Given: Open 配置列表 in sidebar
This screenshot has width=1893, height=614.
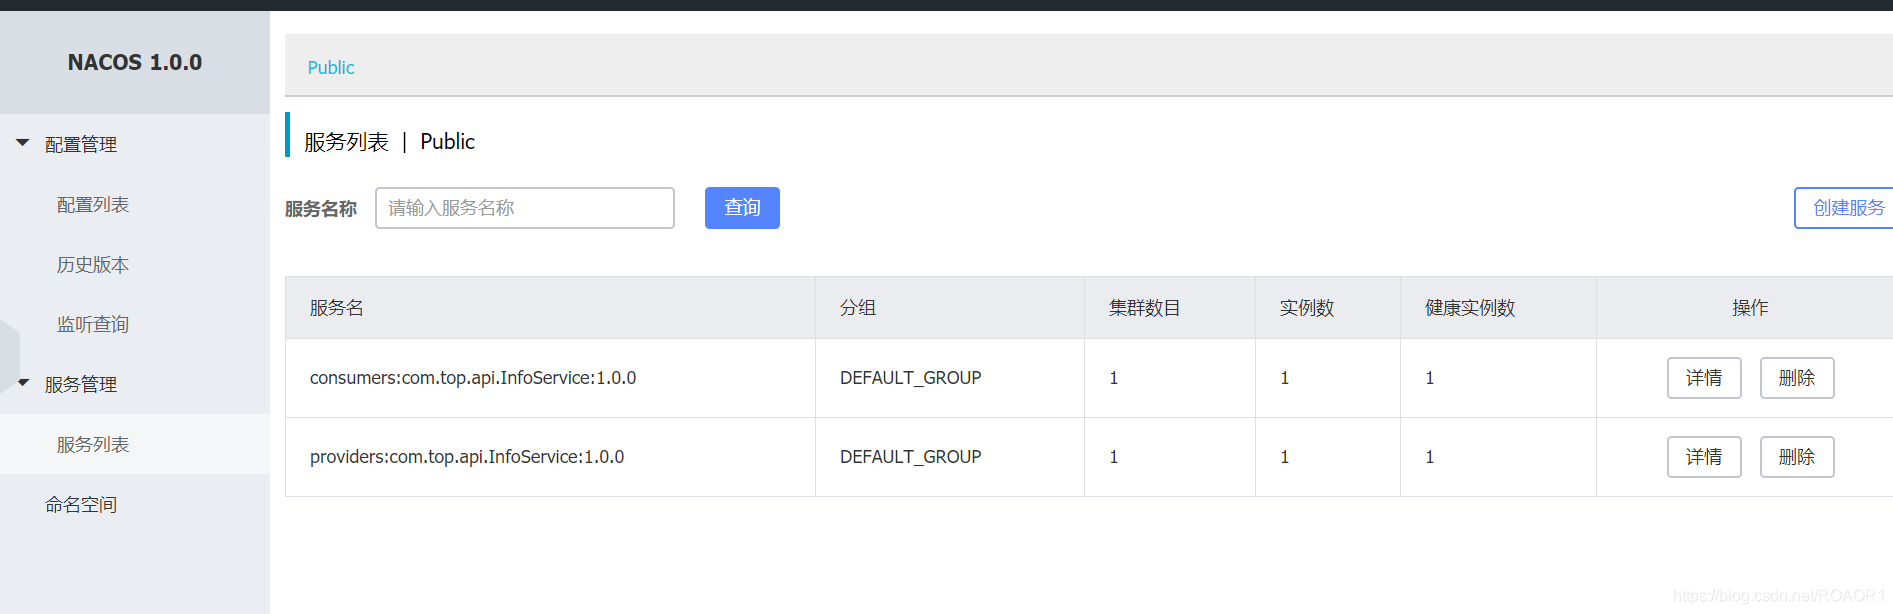Looking at the screenshot, I should 93,204.
